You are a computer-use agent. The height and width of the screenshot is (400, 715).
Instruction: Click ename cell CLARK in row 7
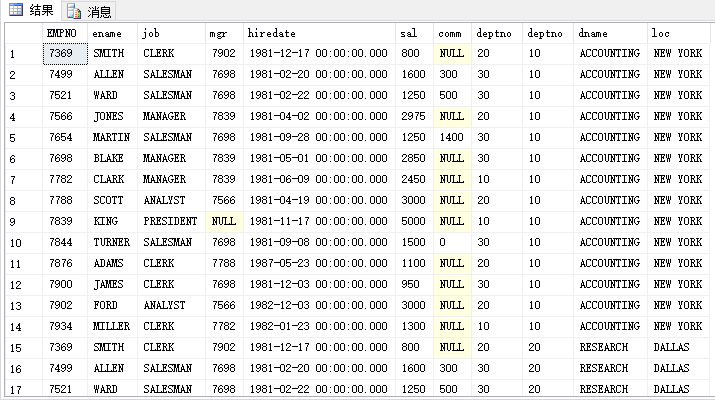click(113, 180)
